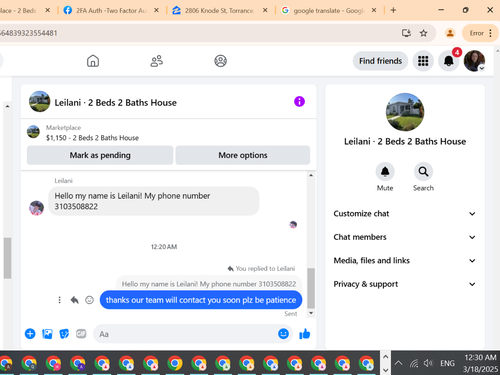Choose a GIF icon in composer

coord(81,334)
